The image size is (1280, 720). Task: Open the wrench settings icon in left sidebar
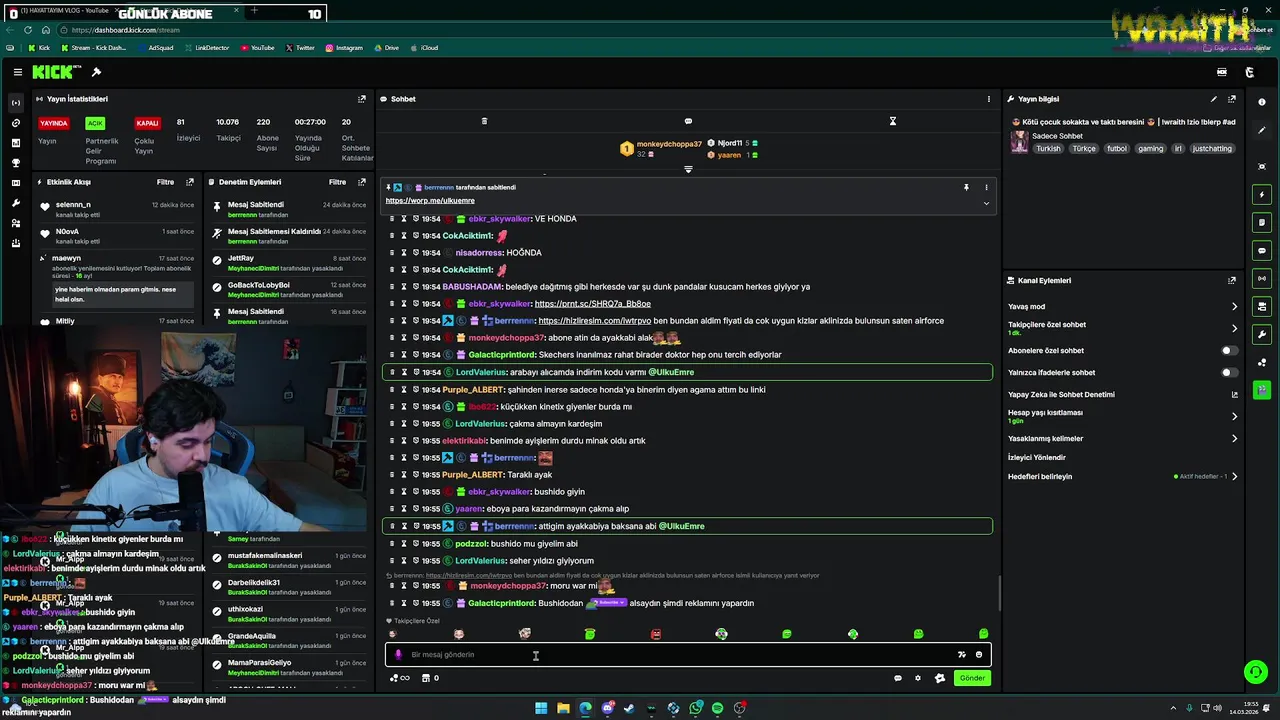15,203
